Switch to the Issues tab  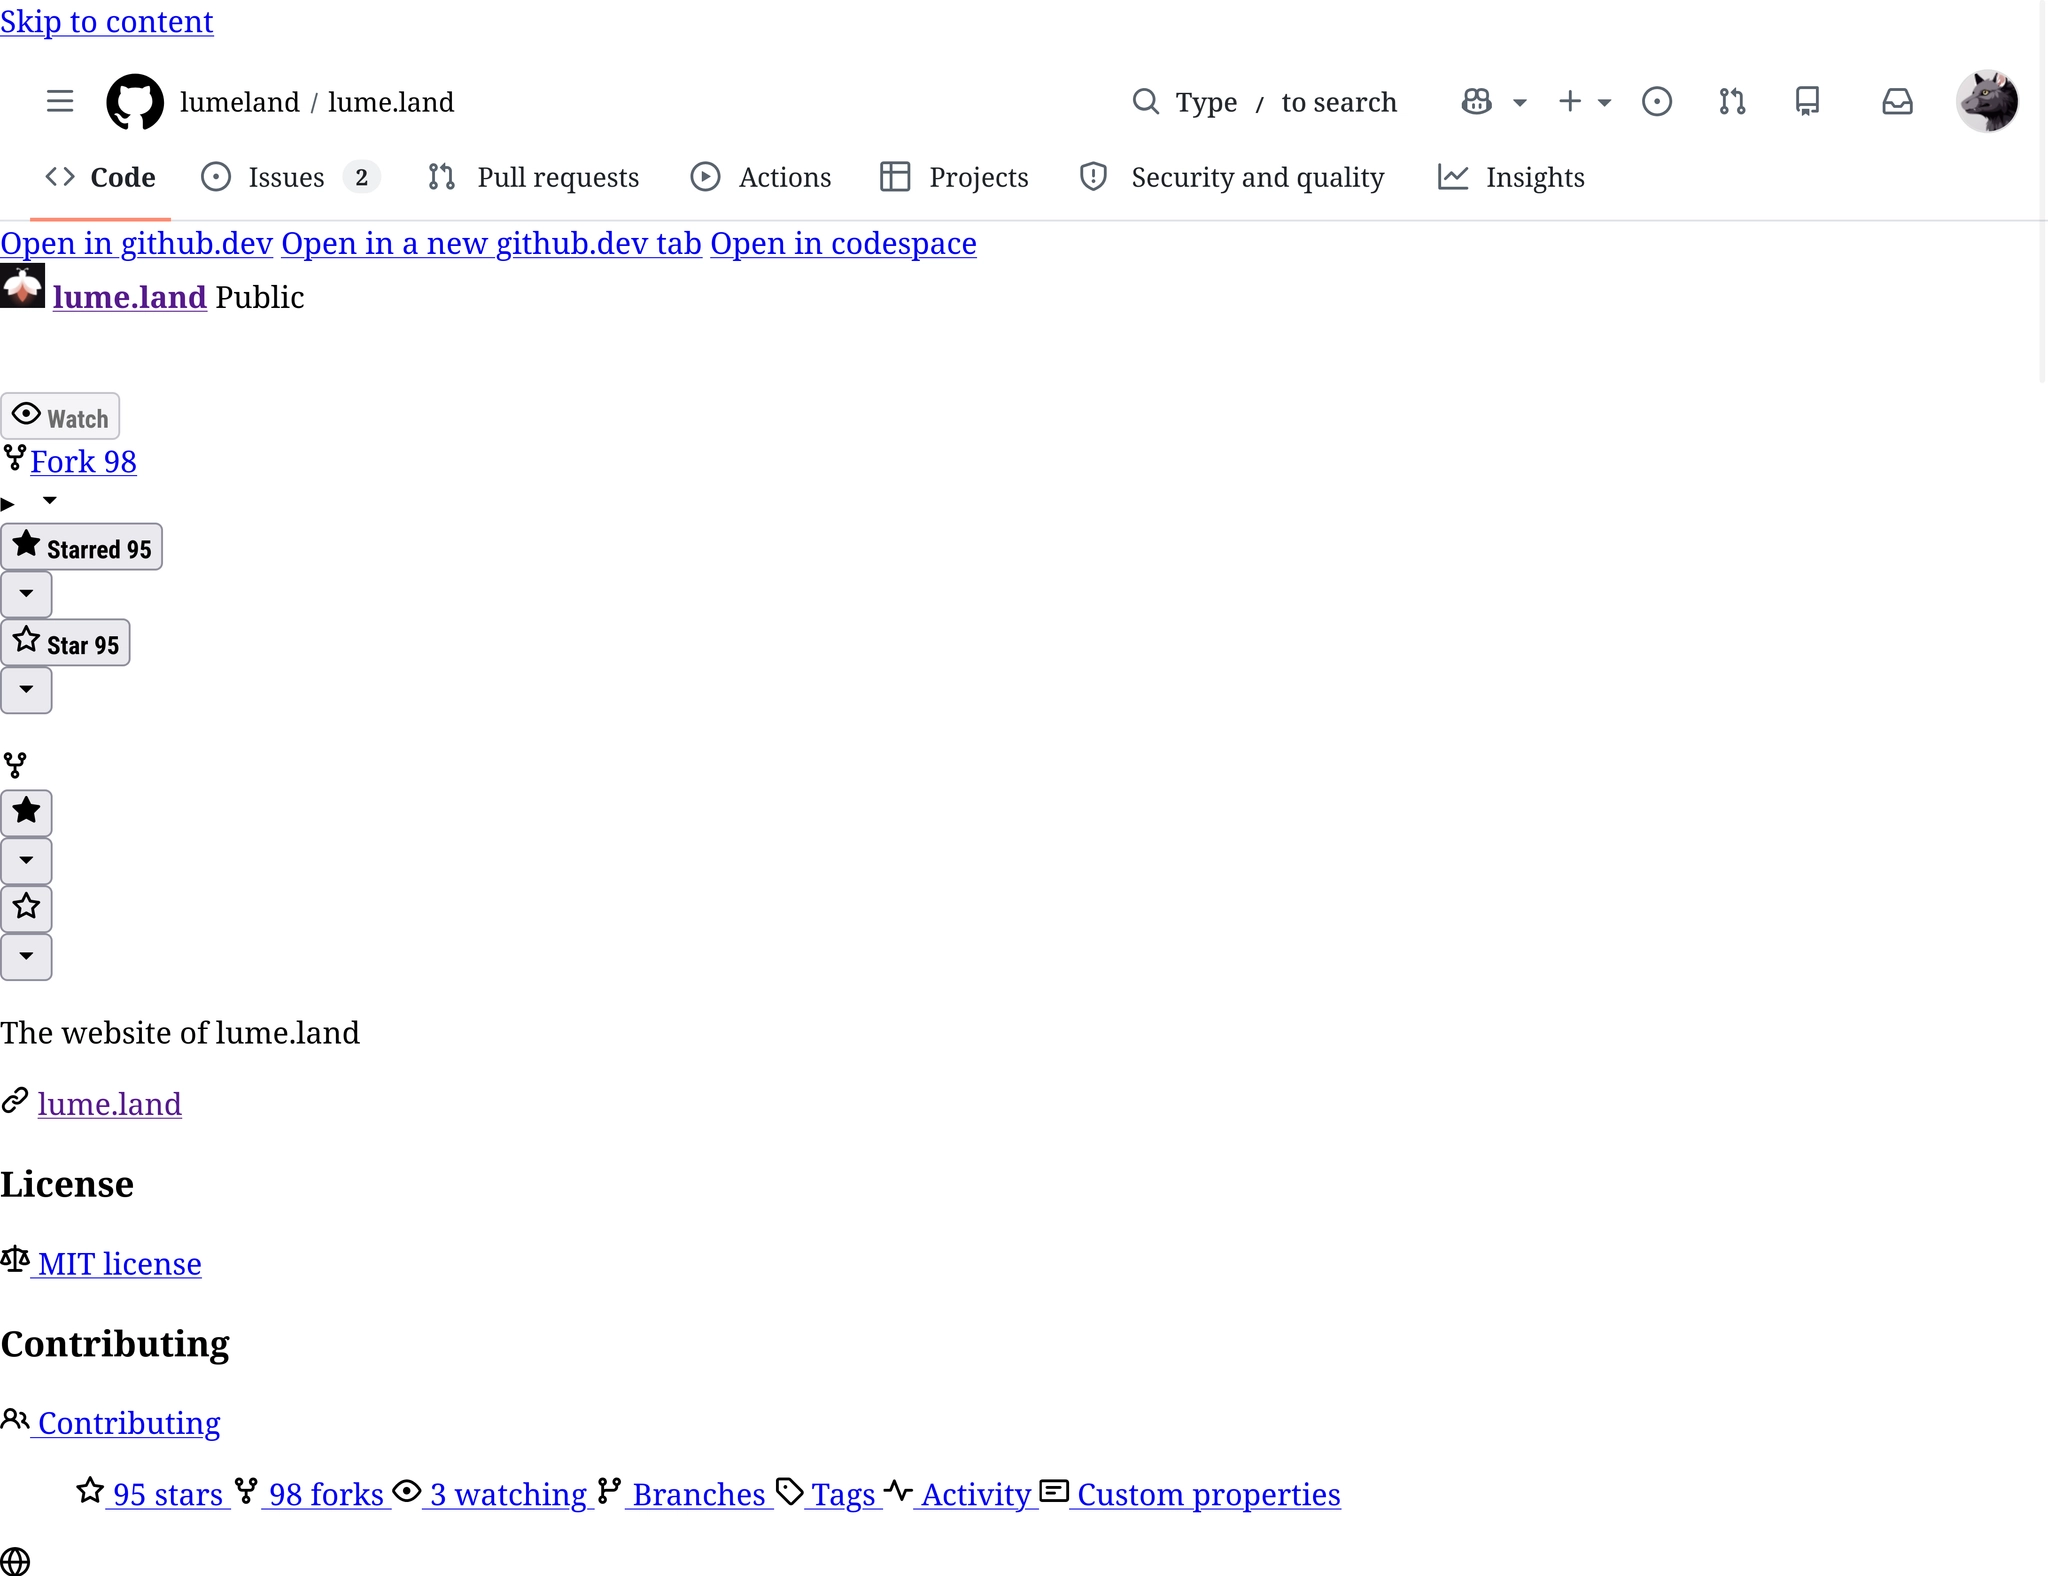(x=289, y=177)
